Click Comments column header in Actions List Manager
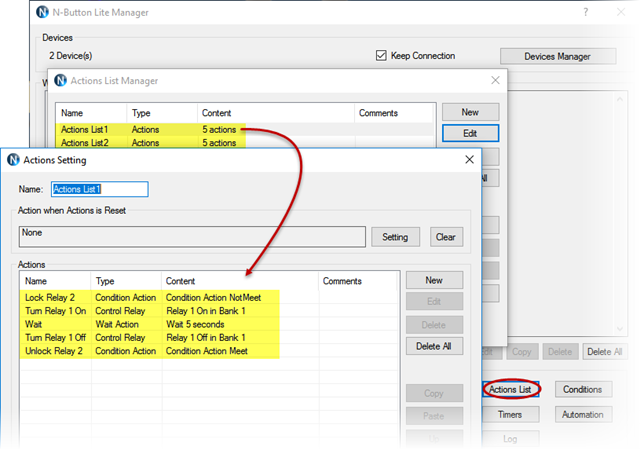 394,113
